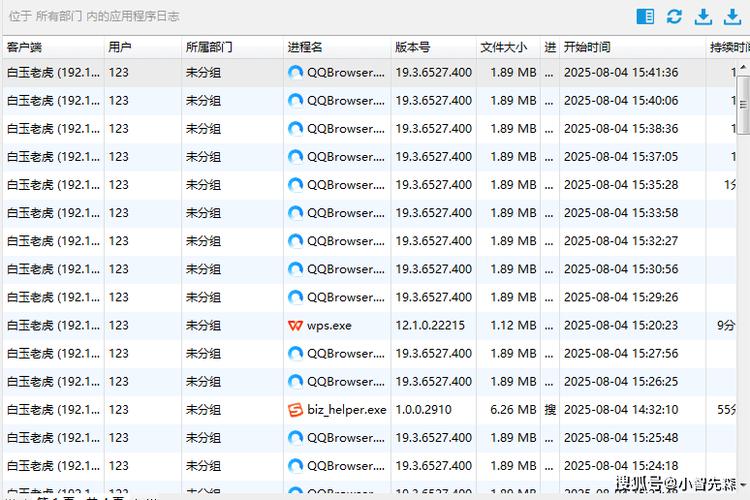The image size is (750, 500).
Task: Click user 123 in the 15:30:56 row
Action: click(x=118, y=269)
